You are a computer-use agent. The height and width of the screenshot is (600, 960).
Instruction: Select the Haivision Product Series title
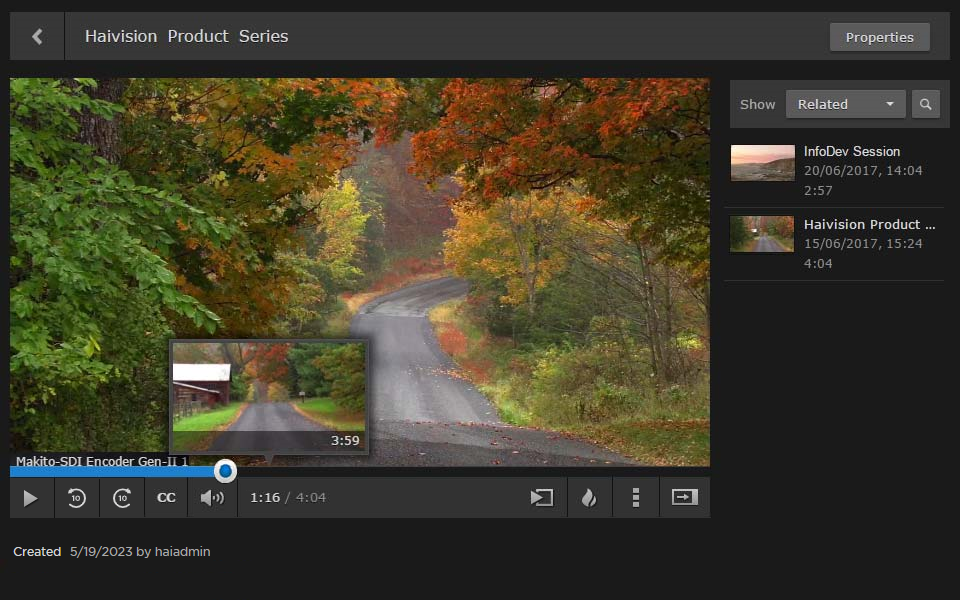(x=186, y=36)
